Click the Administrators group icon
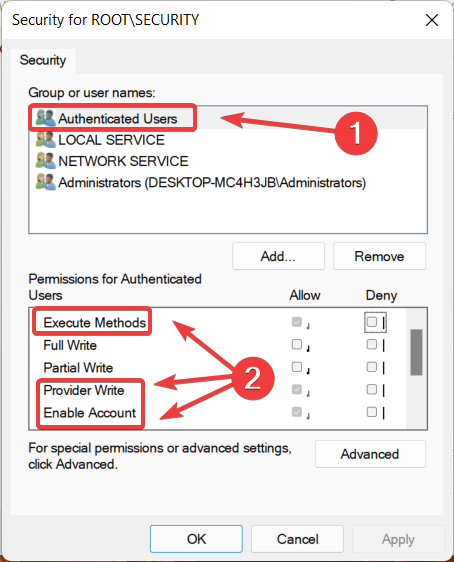454x562 pixels. (x=46, y=182)
